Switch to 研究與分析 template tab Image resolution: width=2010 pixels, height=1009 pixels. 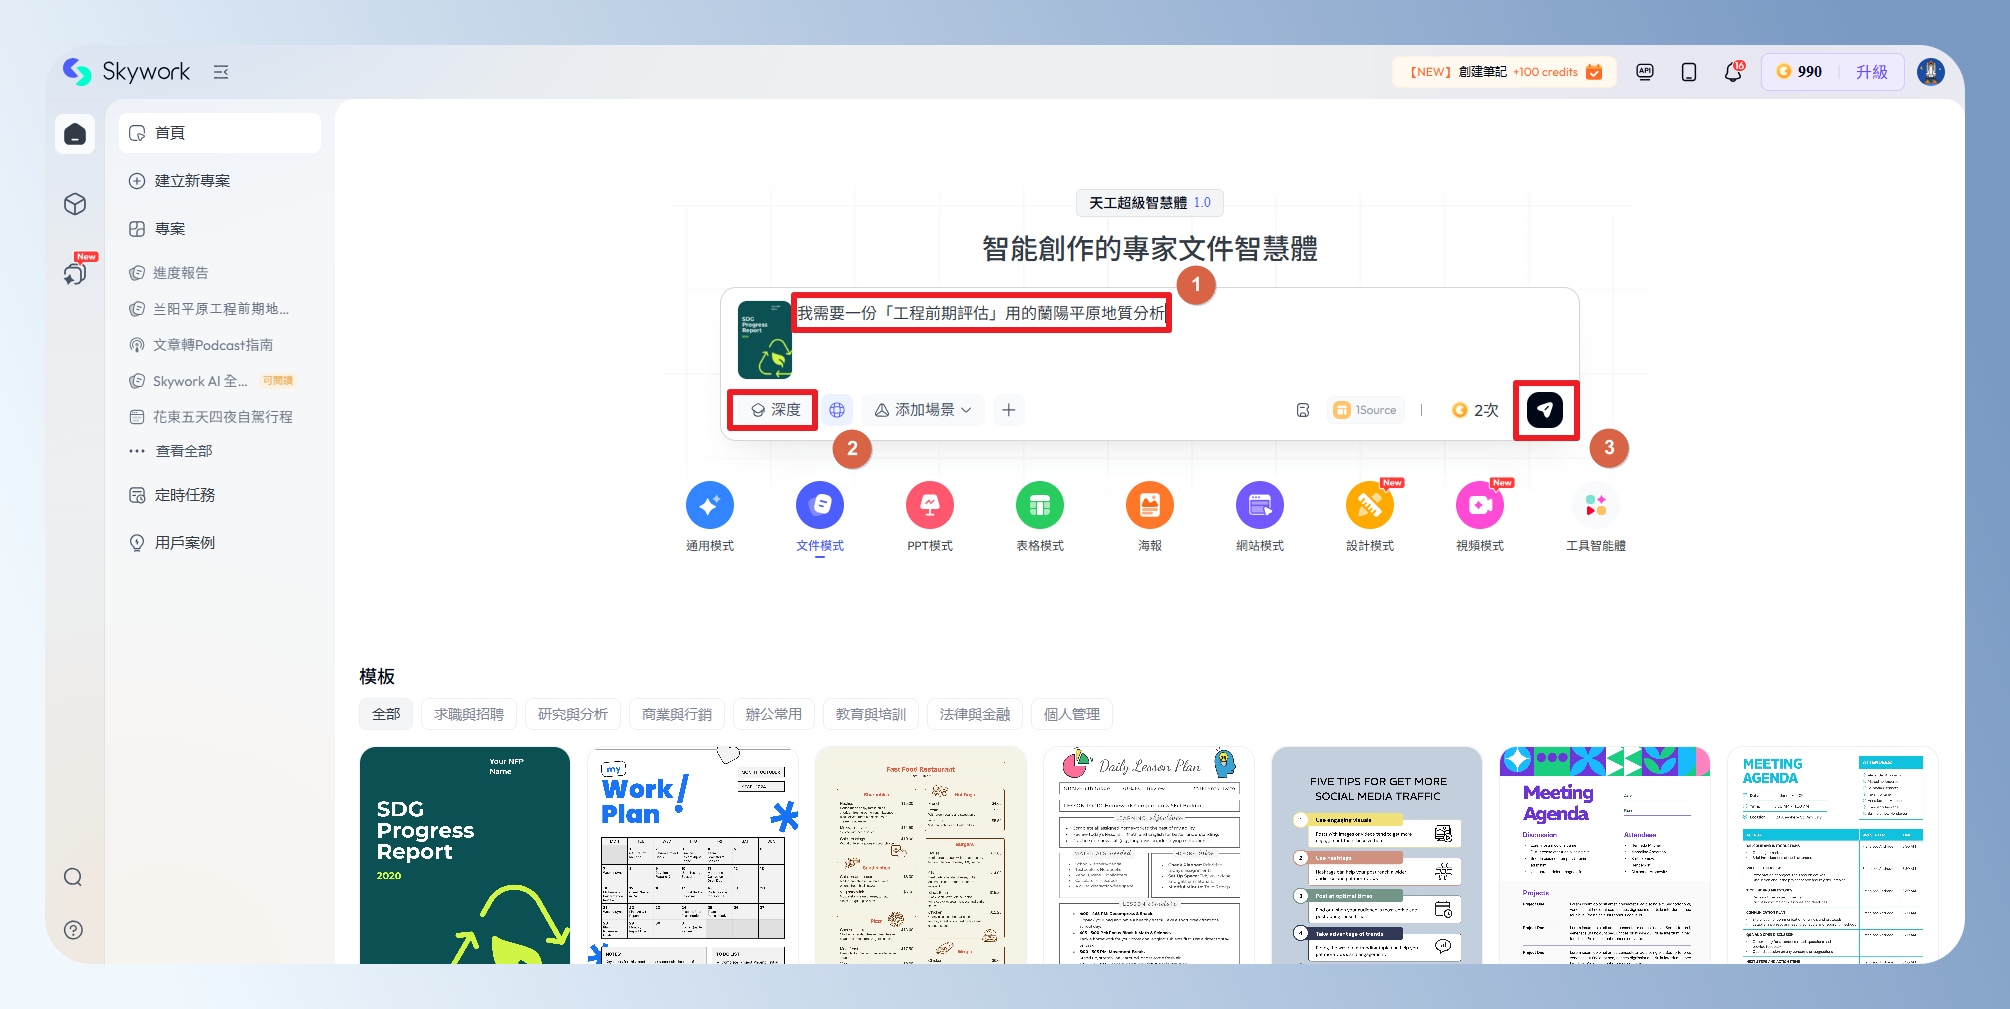(572, 714)
